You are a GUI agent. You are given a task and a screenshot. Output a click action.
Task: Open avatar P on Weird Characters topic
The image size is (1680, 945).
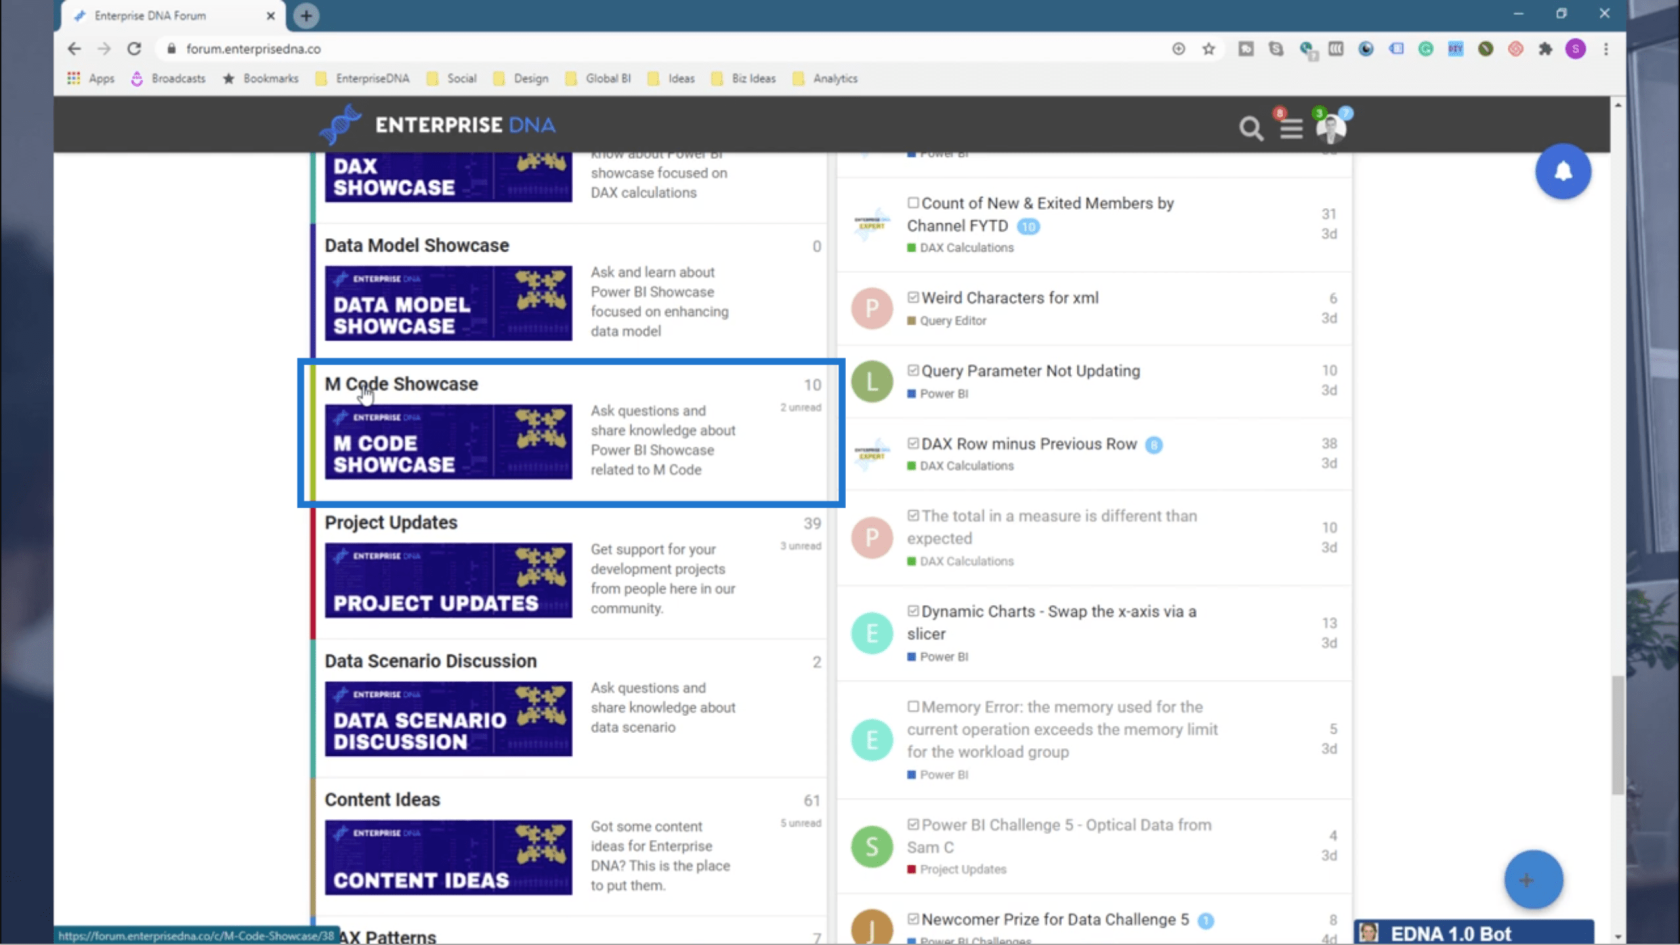[872, 308]
